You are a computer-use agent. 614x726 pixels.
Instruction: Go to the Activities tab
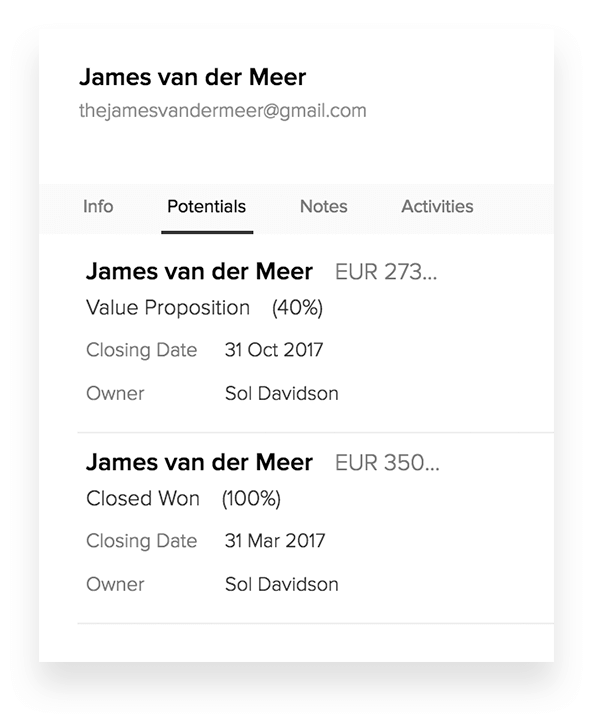[437, 207]
